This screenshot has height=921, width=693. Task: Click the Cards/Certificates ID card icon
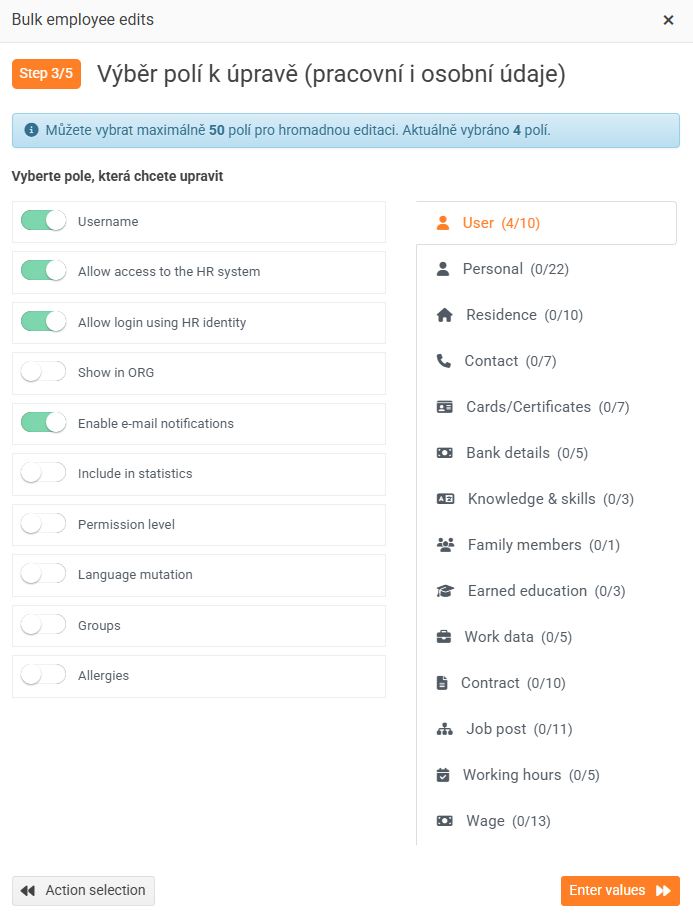coord(445,407)
